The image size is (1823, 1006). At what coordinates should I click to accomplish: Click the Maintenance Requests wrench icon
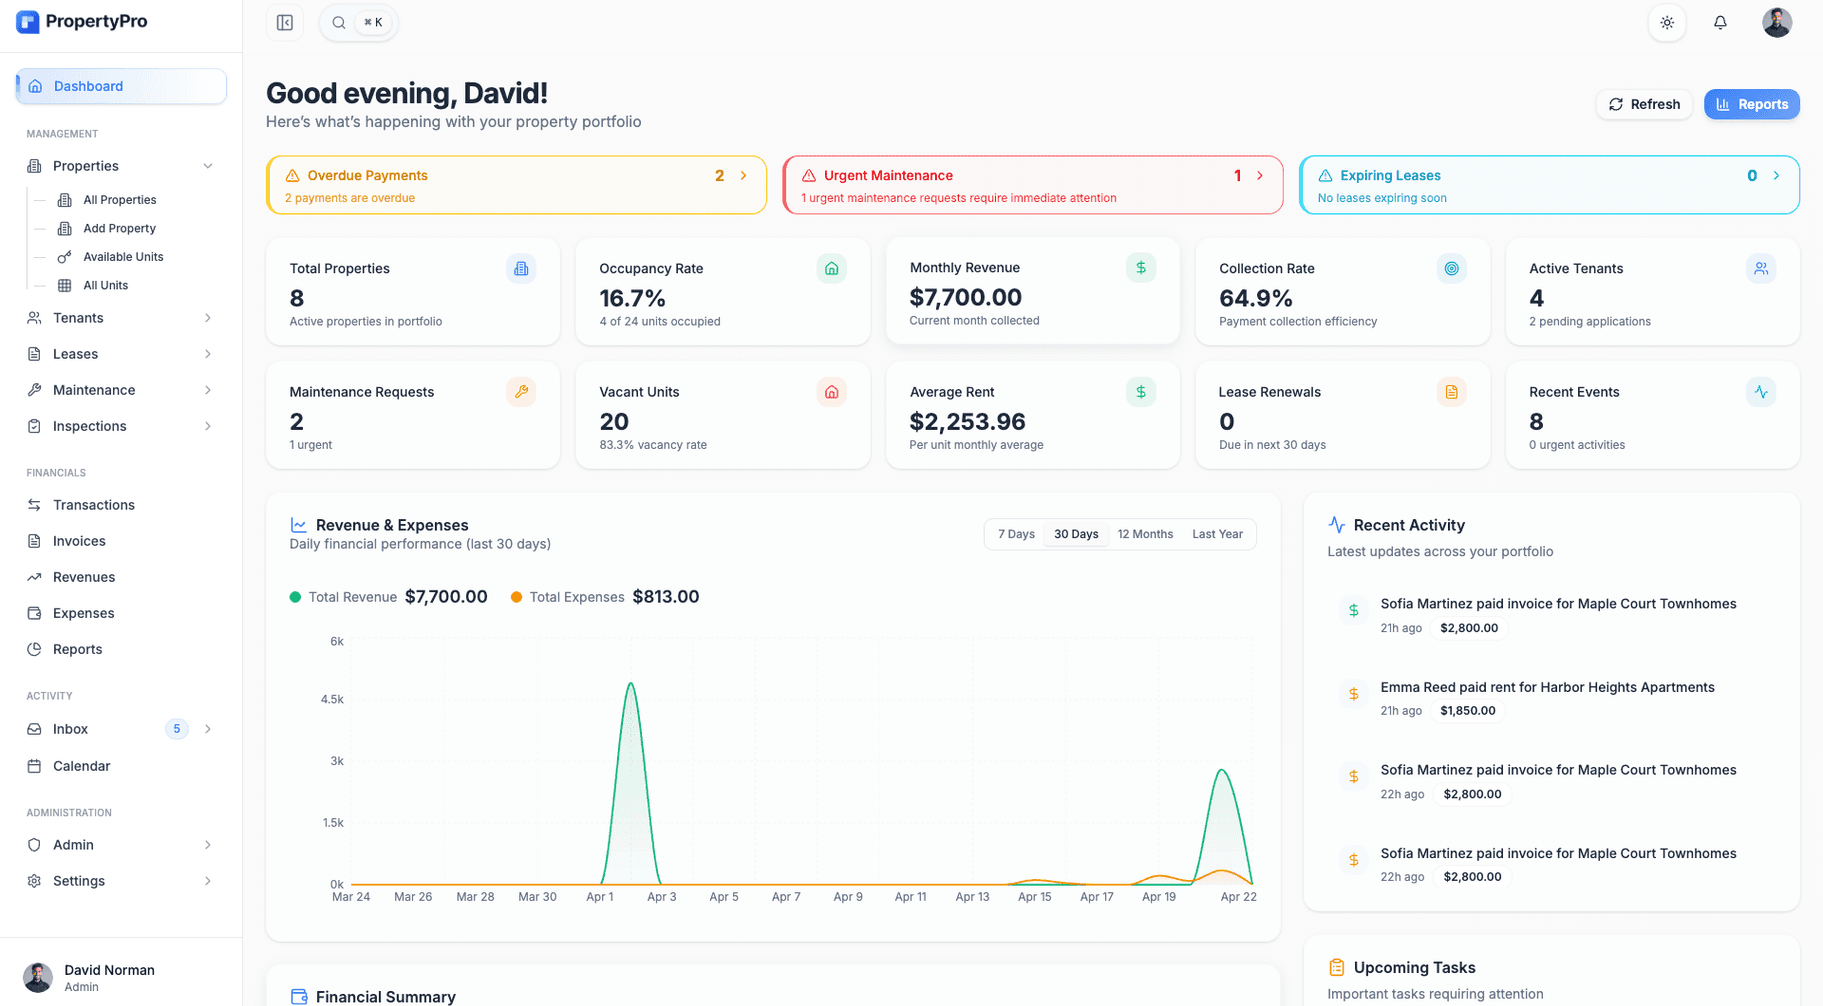click(x=521, y=392)
